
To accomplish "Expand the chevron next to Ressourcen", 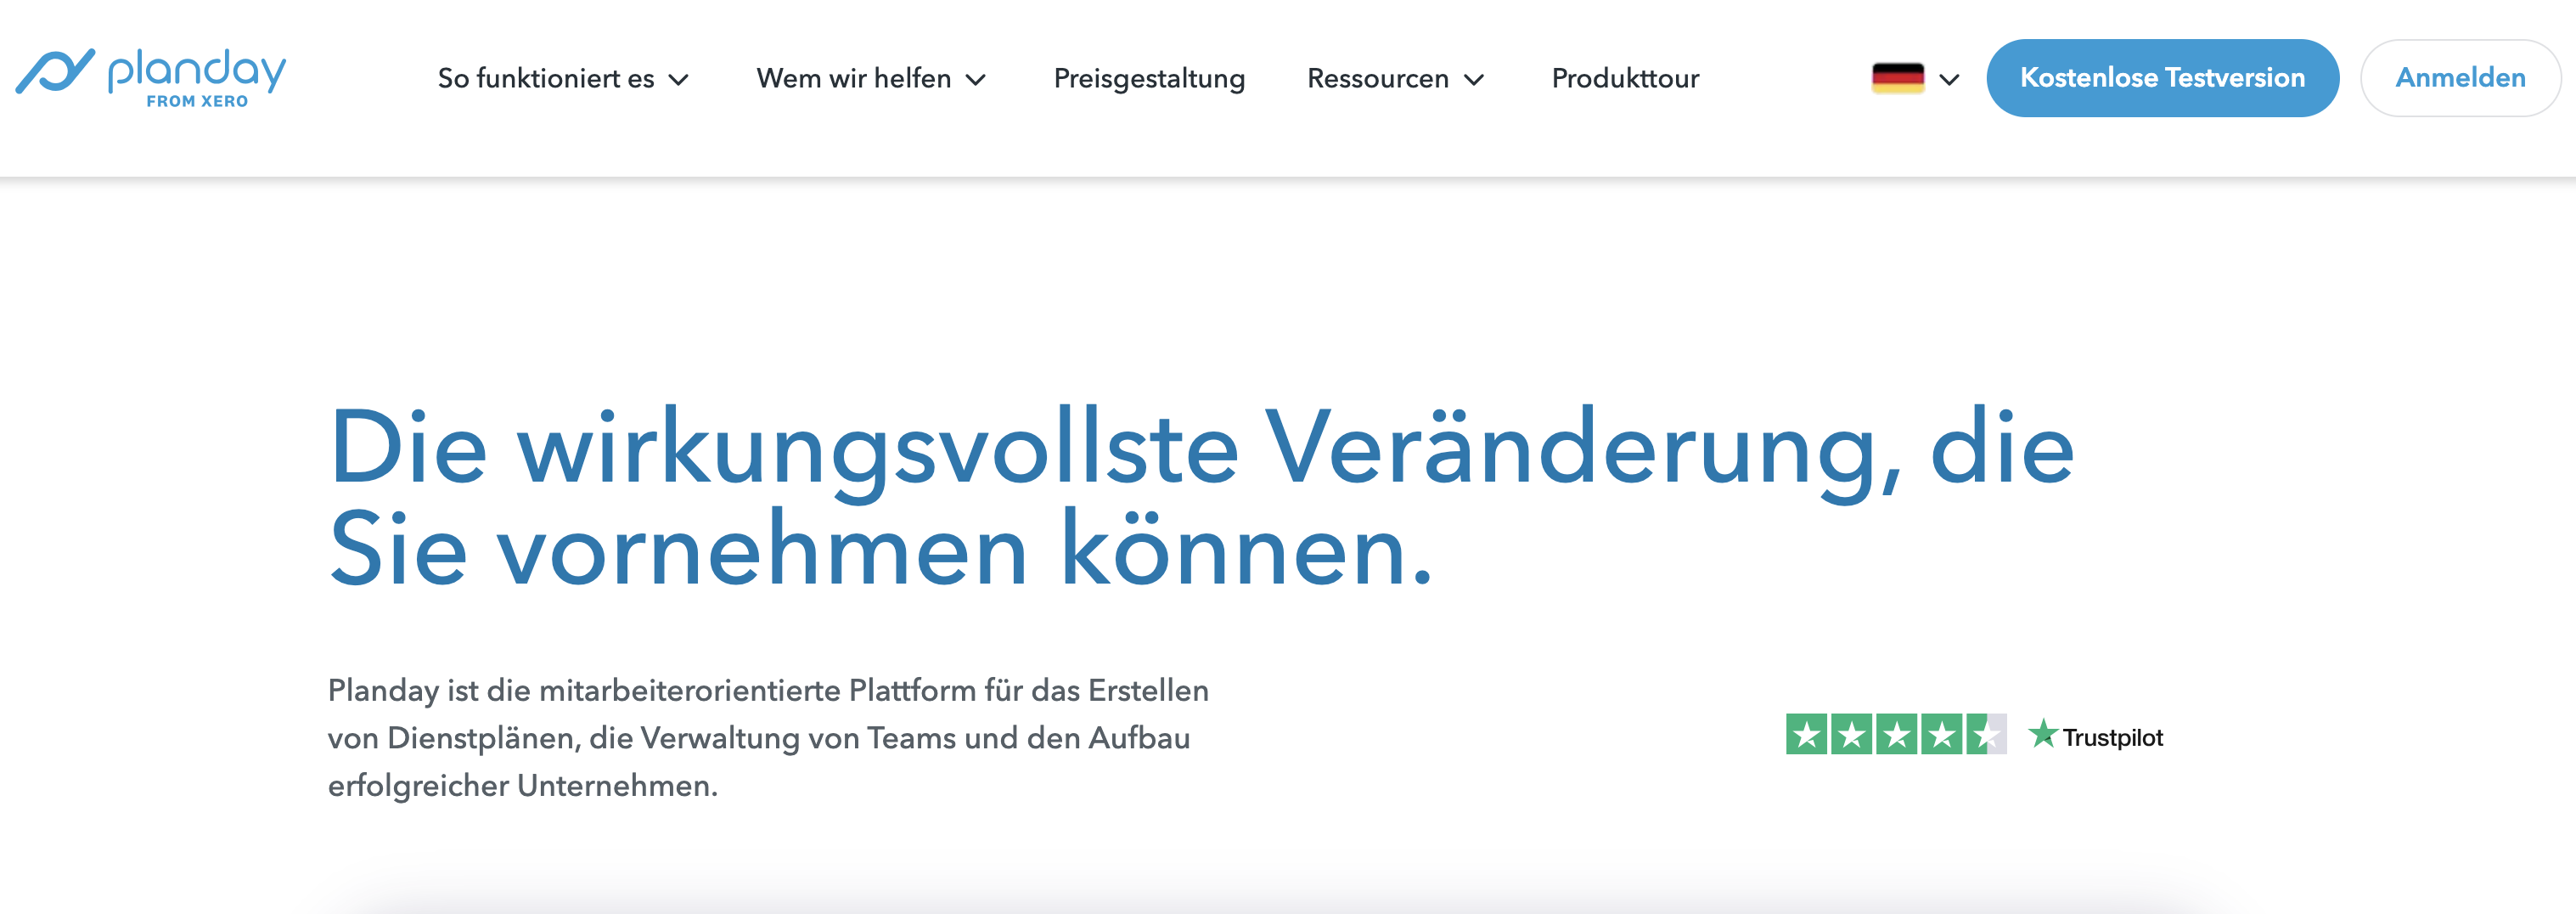I will pyautogui.click(x=1474, y=80).
